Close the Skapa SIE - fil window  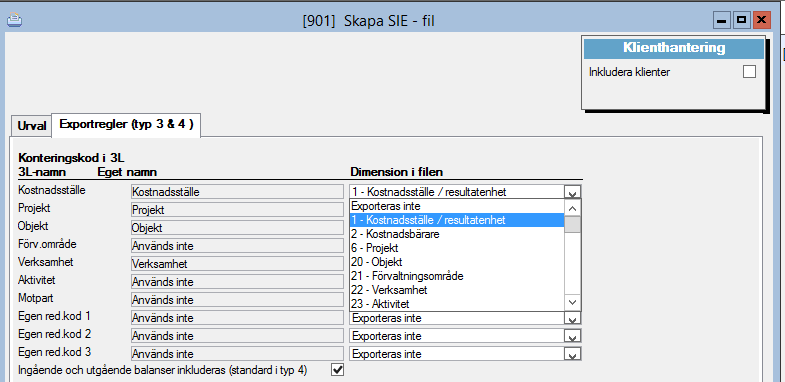[761, 21]
